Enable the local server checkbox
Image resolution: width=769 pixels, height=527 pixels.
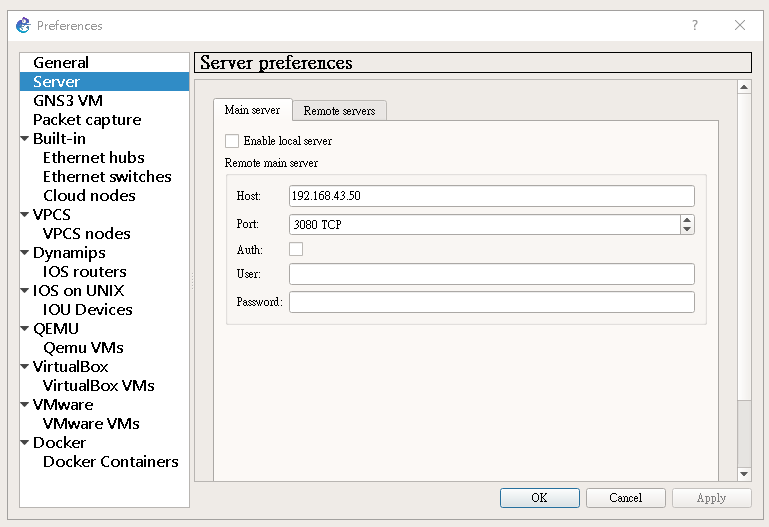coord(232,141)
